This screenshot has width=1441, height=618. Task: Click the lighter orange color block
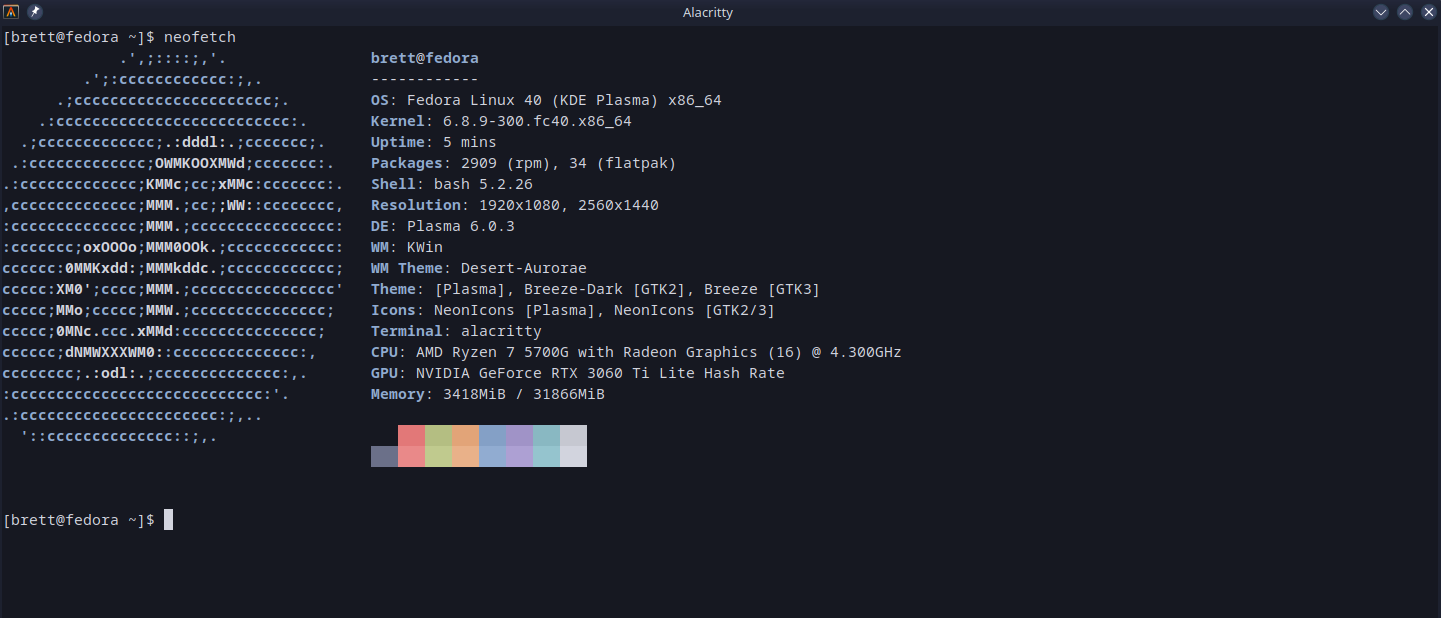[x=465, y=456]
